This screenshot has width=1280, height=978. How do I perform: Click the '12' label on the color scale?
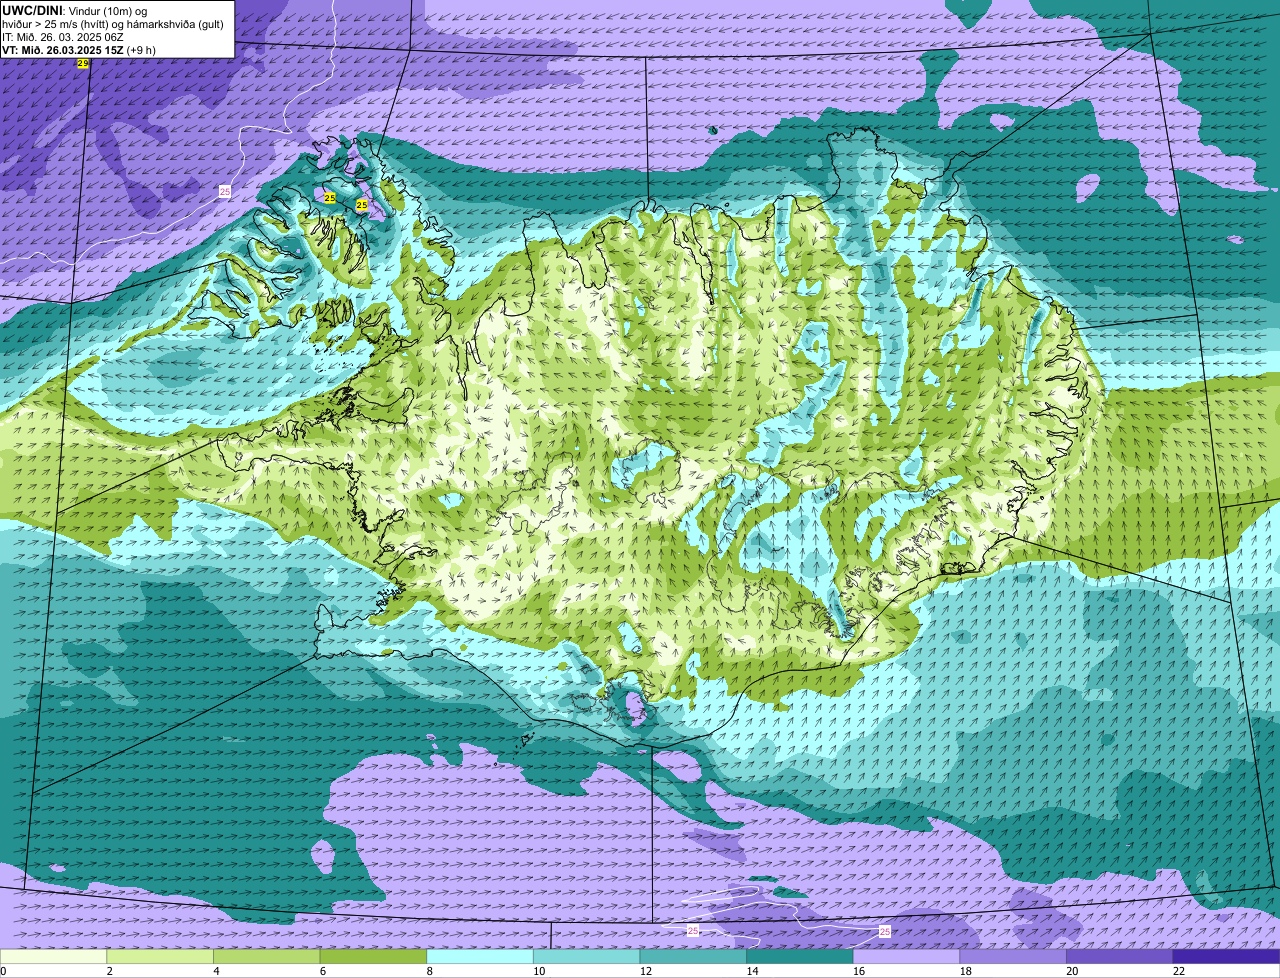click(x=645, y=971)
